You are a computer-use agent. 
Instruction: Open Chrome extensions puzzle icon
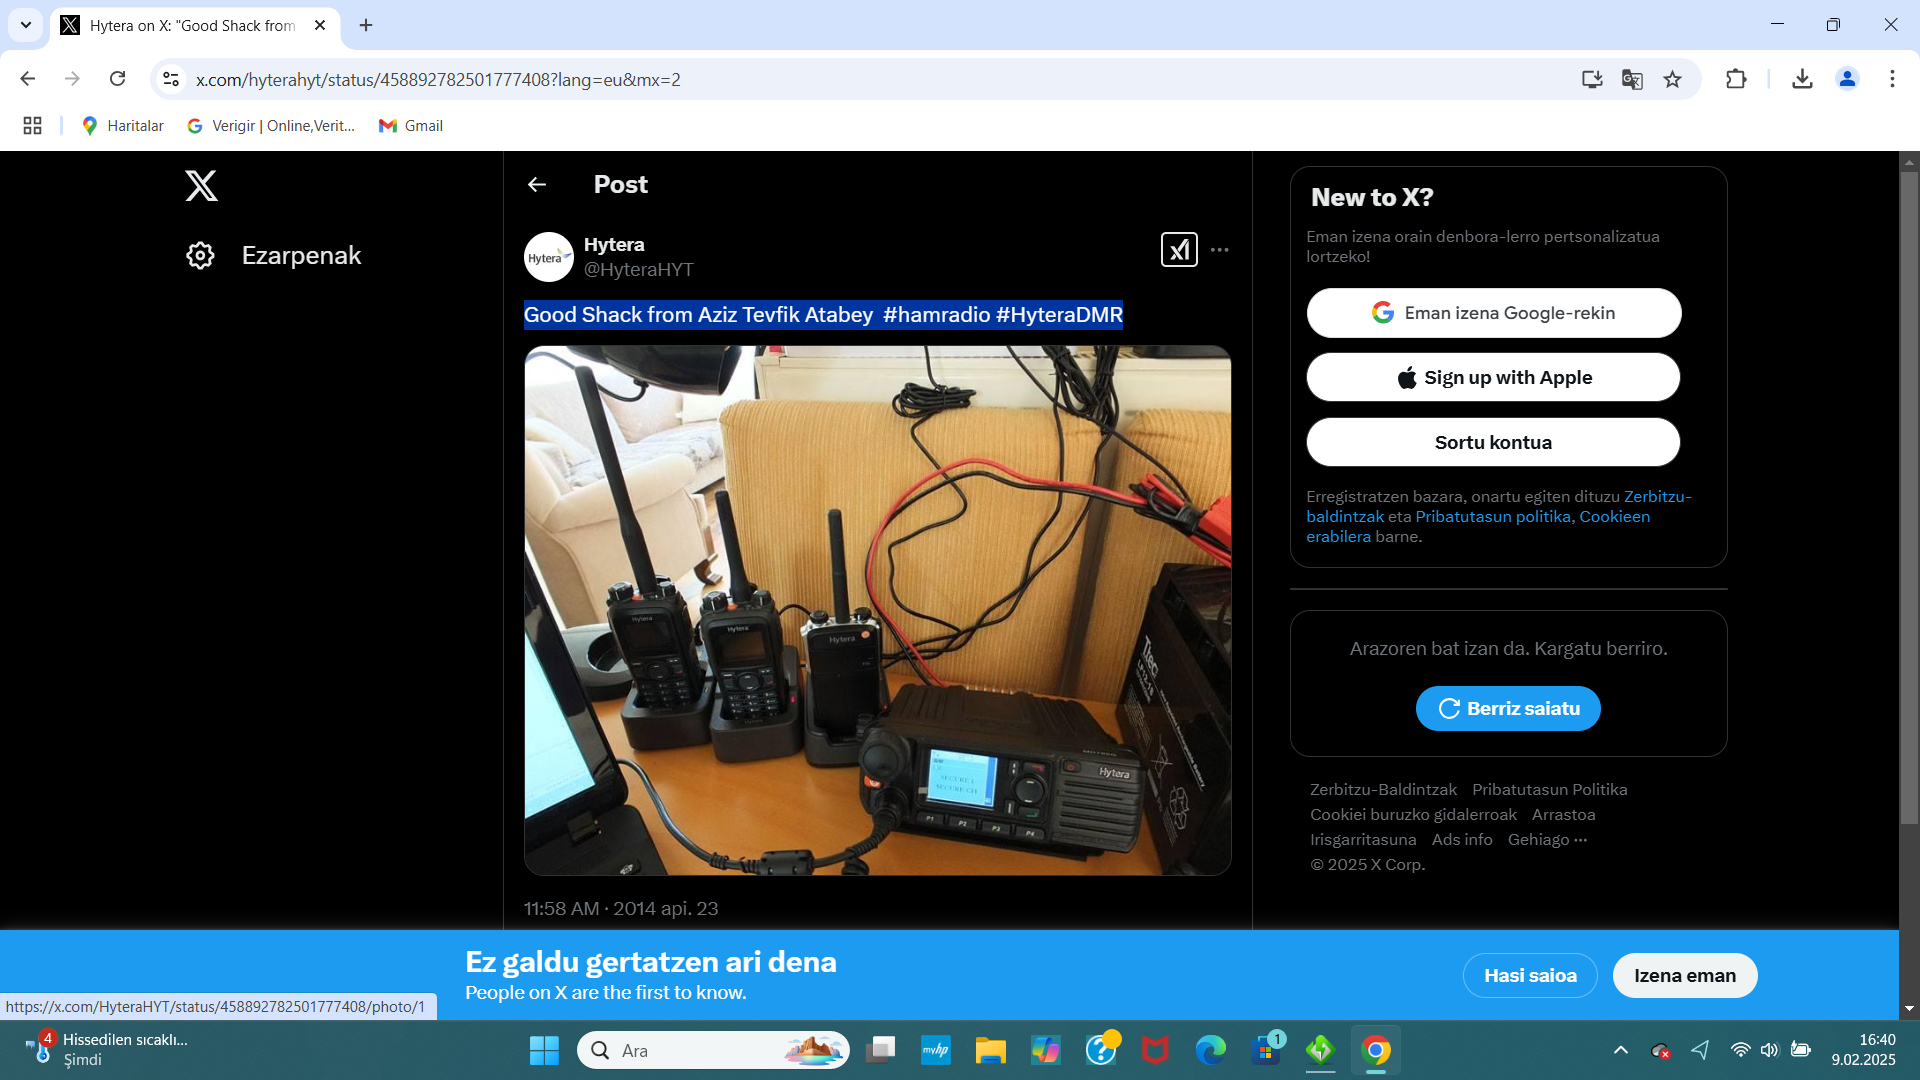[x=1736, y=79]
